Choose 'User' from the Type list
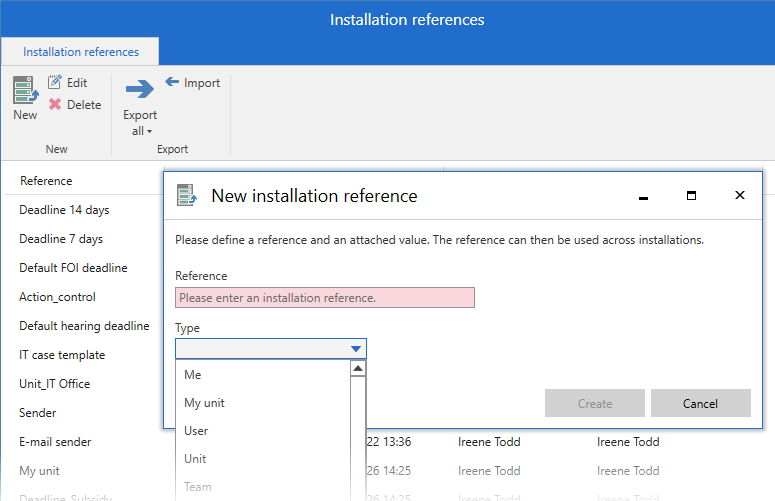Viewport: 775px width, 501px height. click(x=196, y=431)
